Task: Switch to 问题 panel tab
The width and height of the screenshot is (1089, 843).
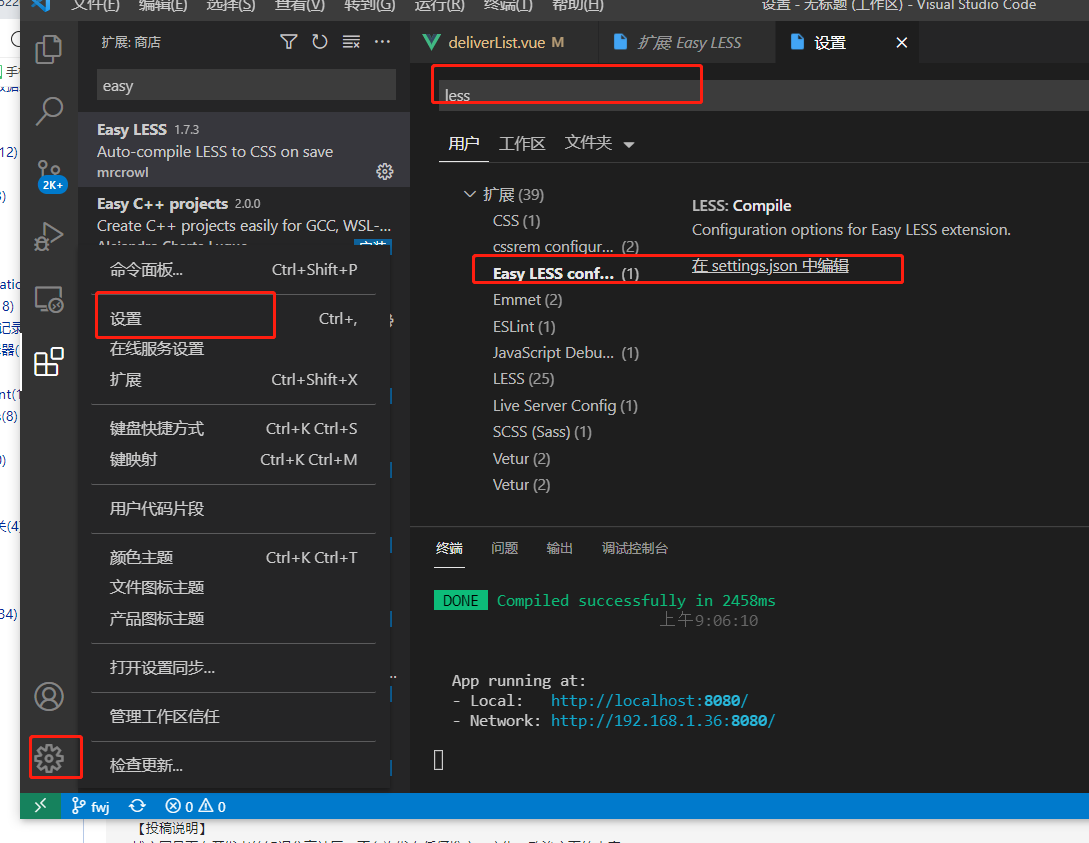Action: pyautogui.click(x=505, y=549)
